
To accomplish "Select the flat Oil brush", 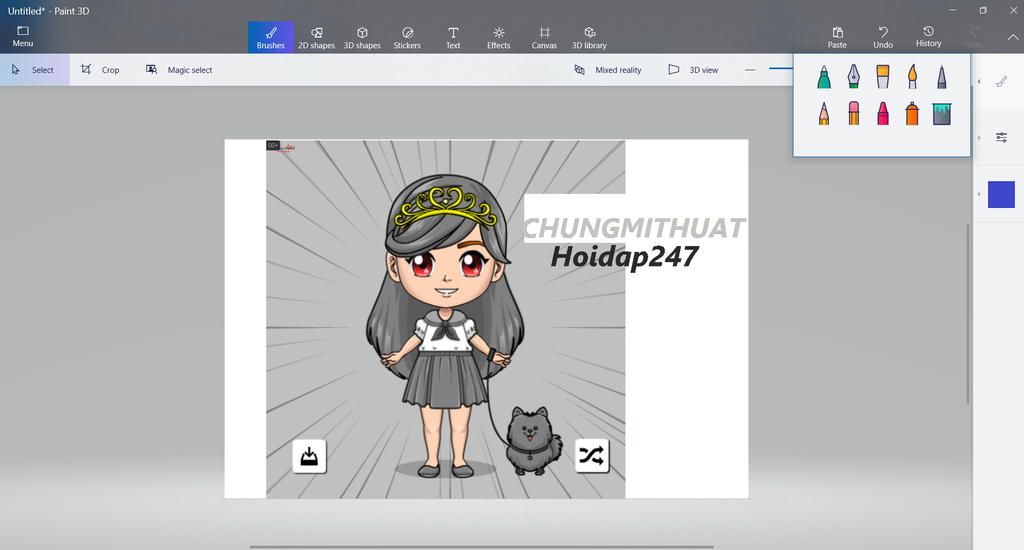I will click(x=883, y=77).
